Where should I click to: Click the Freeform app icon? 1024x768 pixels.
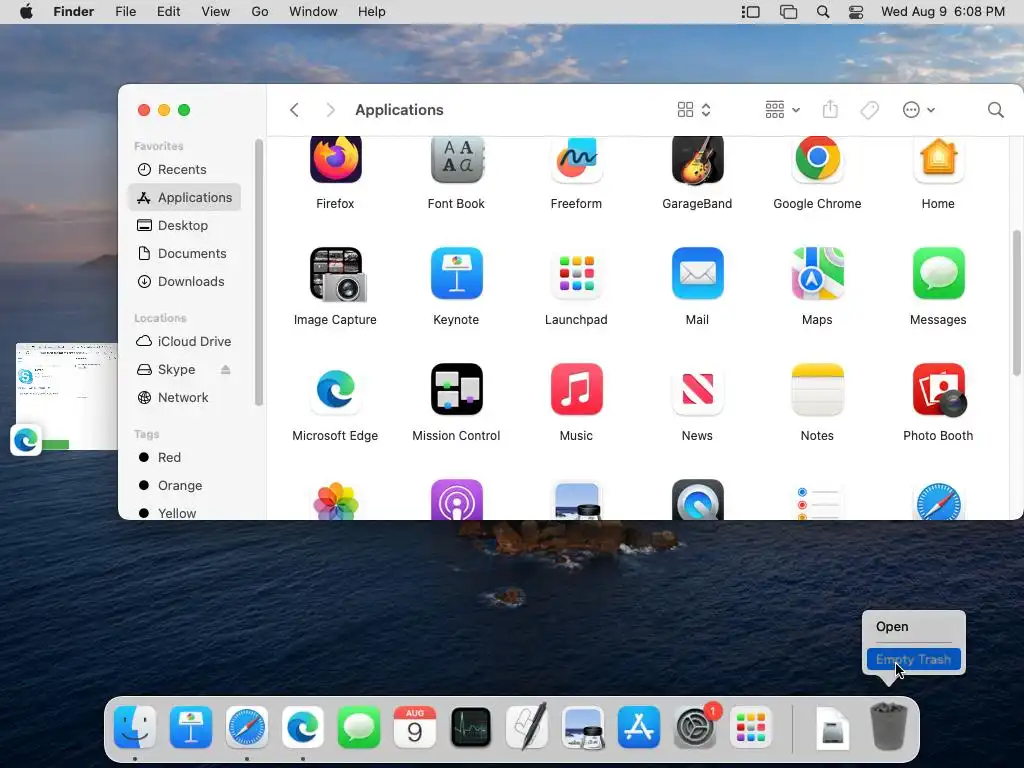pyautogui.click(x=576, y=159)
